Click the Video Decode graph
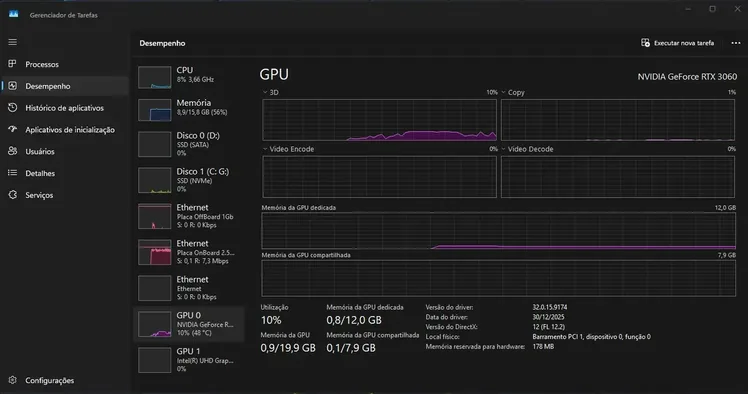Image resolution: width=748 pixels, height=394 pixels. coord(618,176)
